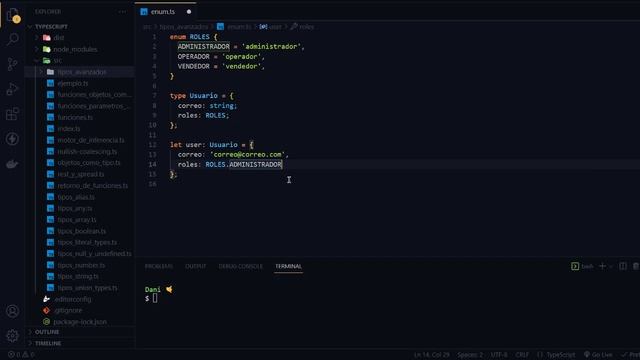The image size is (640, 360).
Task: Click the TypeScript icon on enum.ts tab
Action: (144, 12)
